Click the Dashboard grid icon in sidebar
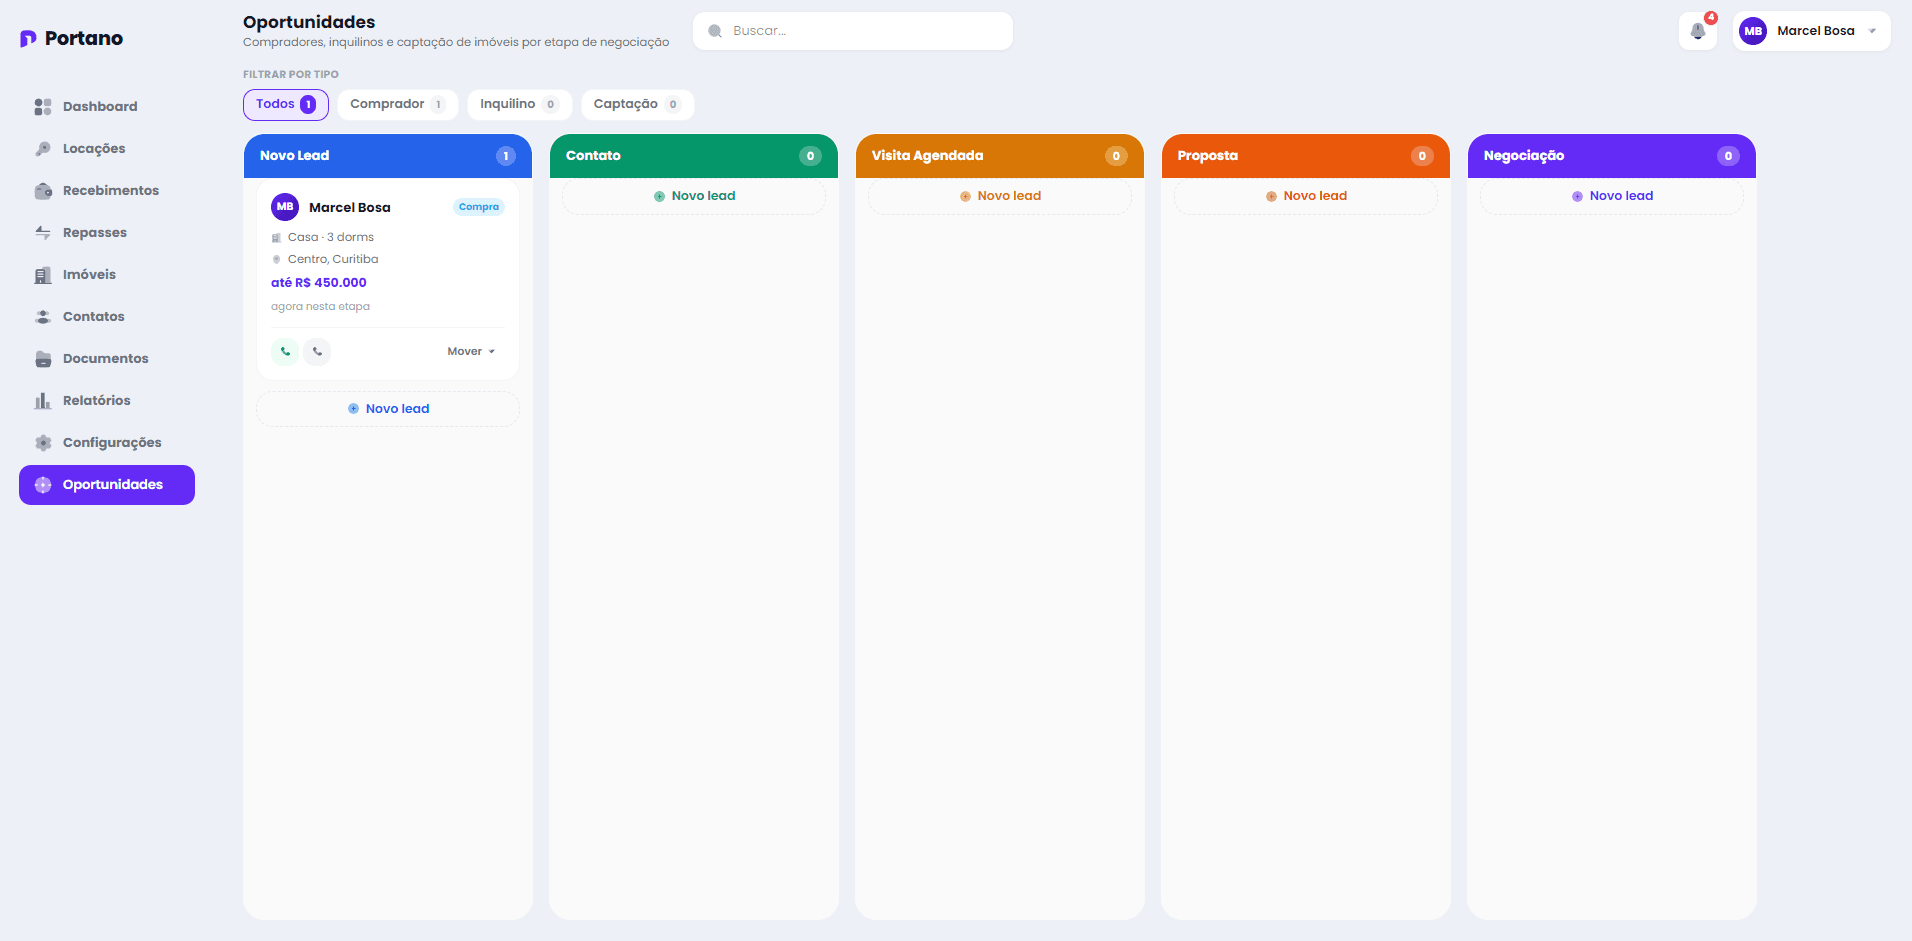The image size is (1912, 941). [x=43, y=107]
